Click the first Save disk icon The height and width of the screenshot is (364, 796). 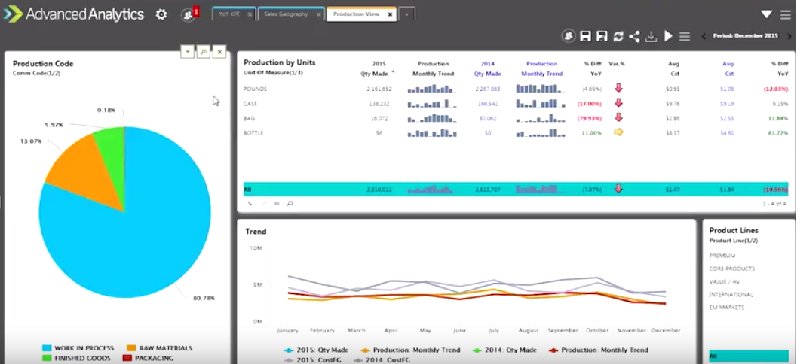(585, 36)
